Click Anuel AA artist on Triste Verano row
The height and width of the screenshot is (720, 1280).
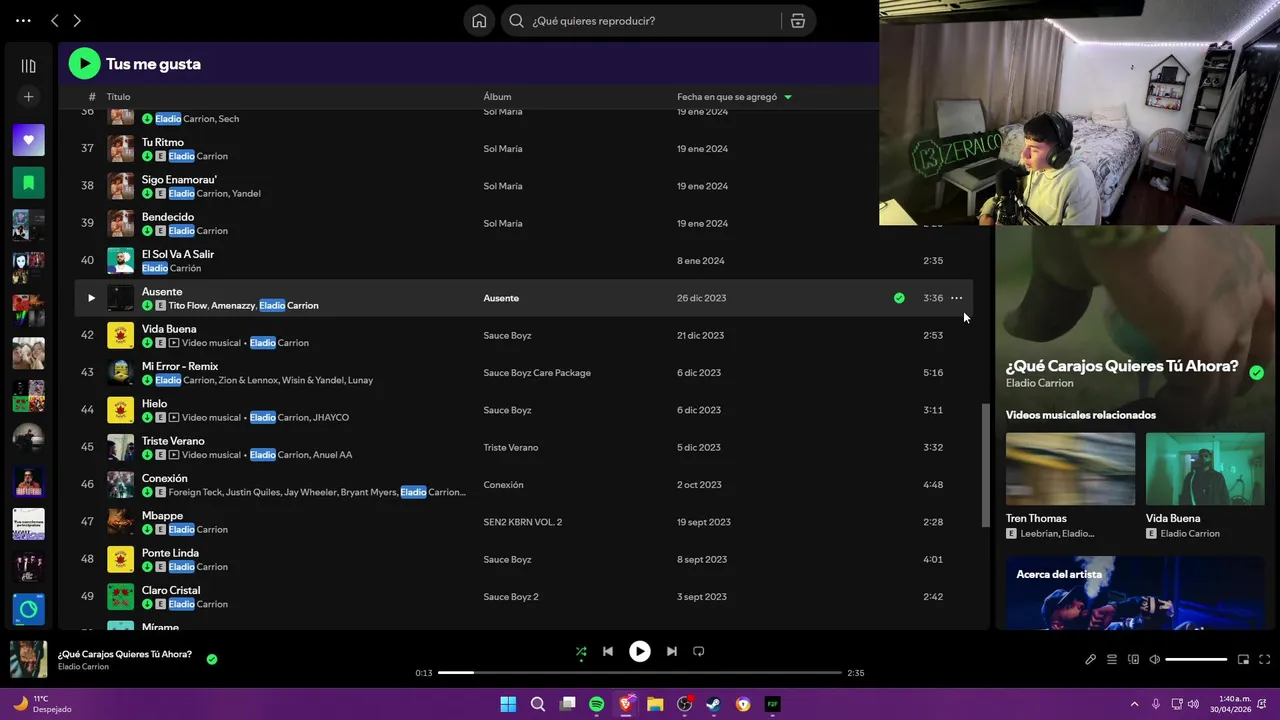(333, 455)
